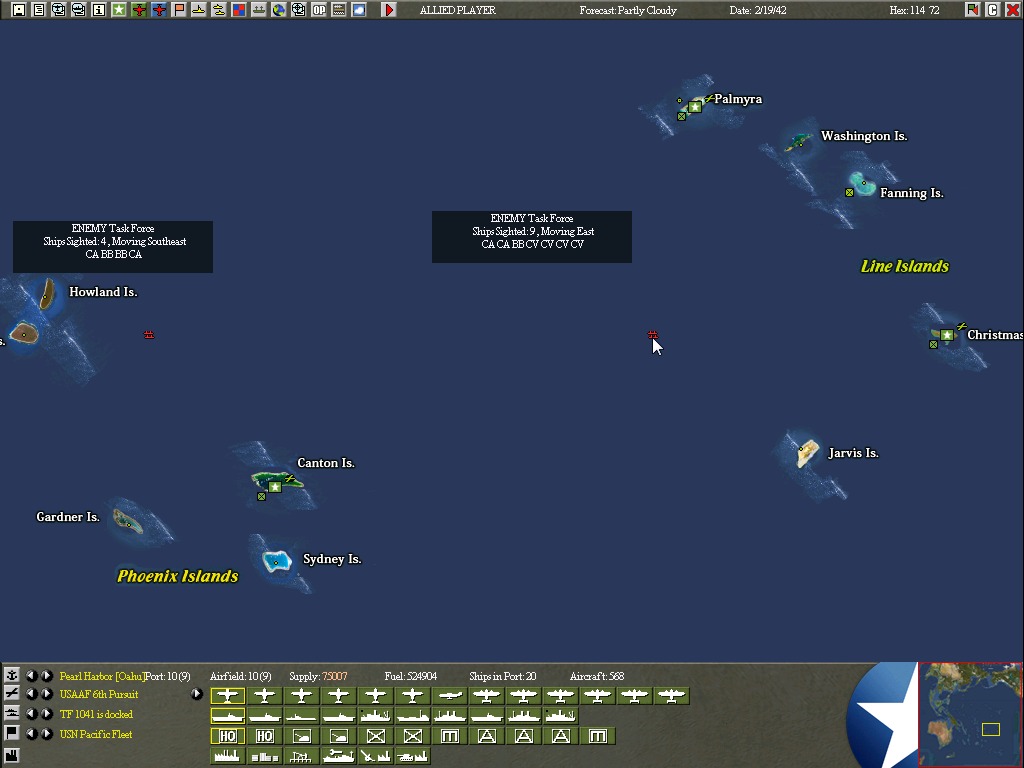Image resolution: width=1024 pixels, height=768 pixels.
Task: Click the oil derrick resource icon
Action: pyautogui.click(x=301, y=756)
